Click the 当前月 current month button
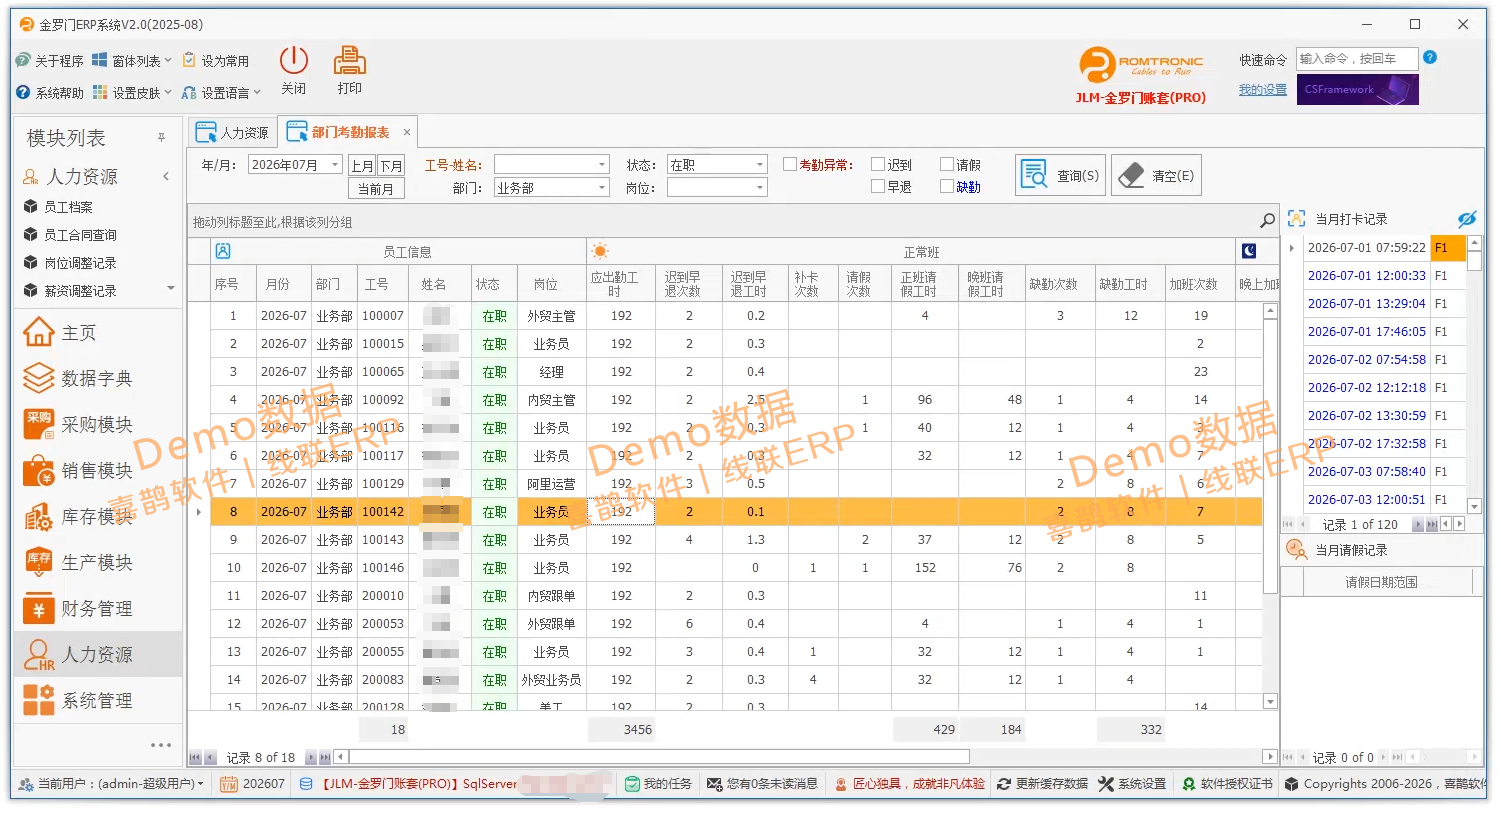The height and width of the screenshot is (813, 1501). pos(376,188)
